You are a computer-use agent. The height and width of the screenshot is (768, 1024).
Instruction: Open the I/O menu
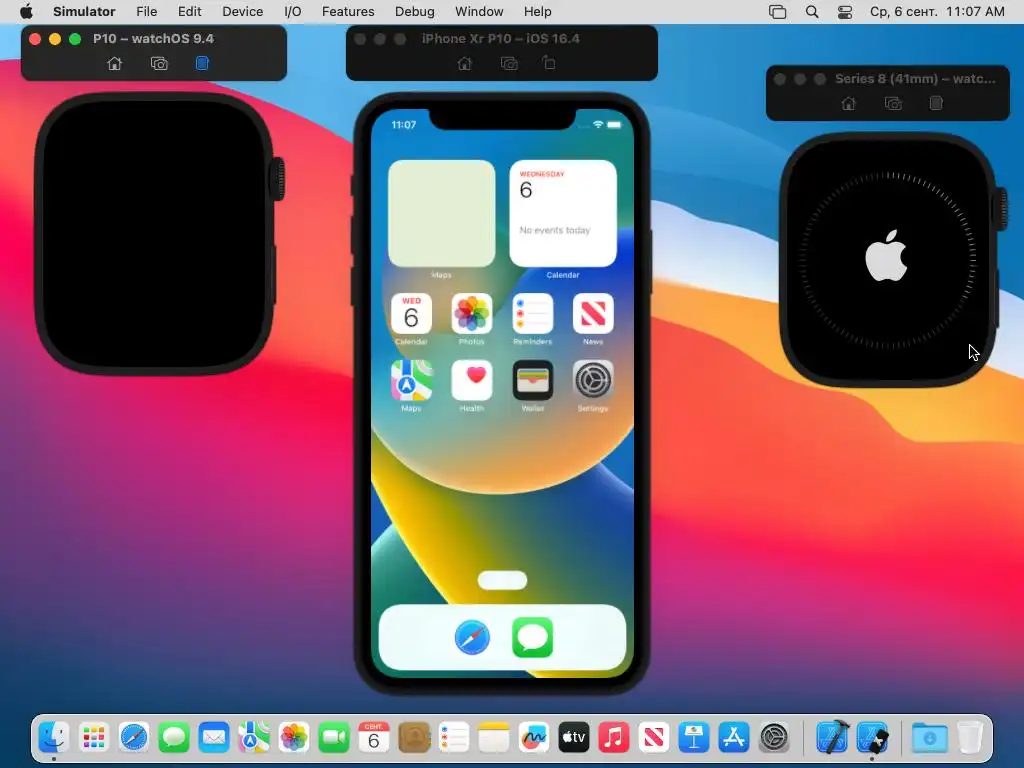click(293, 12)
